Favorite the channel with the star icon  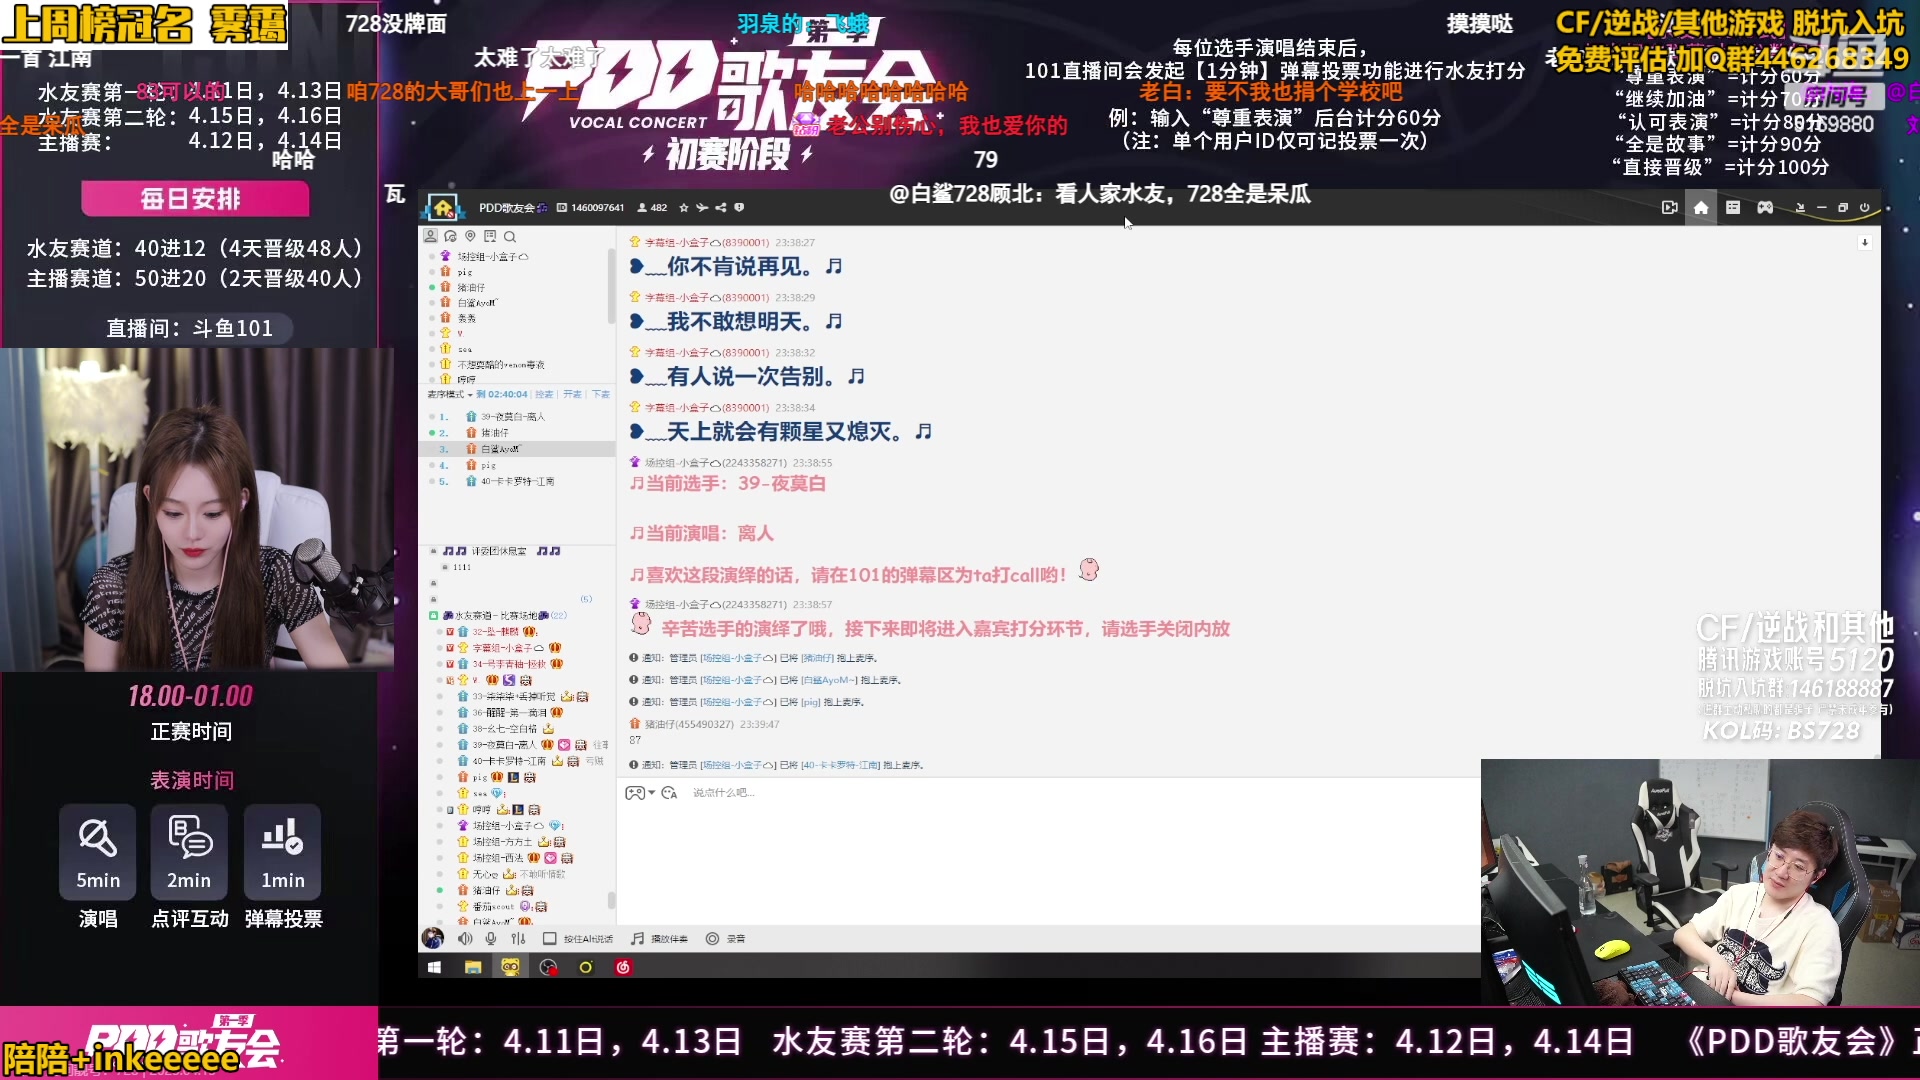click(x=684, y=208)
